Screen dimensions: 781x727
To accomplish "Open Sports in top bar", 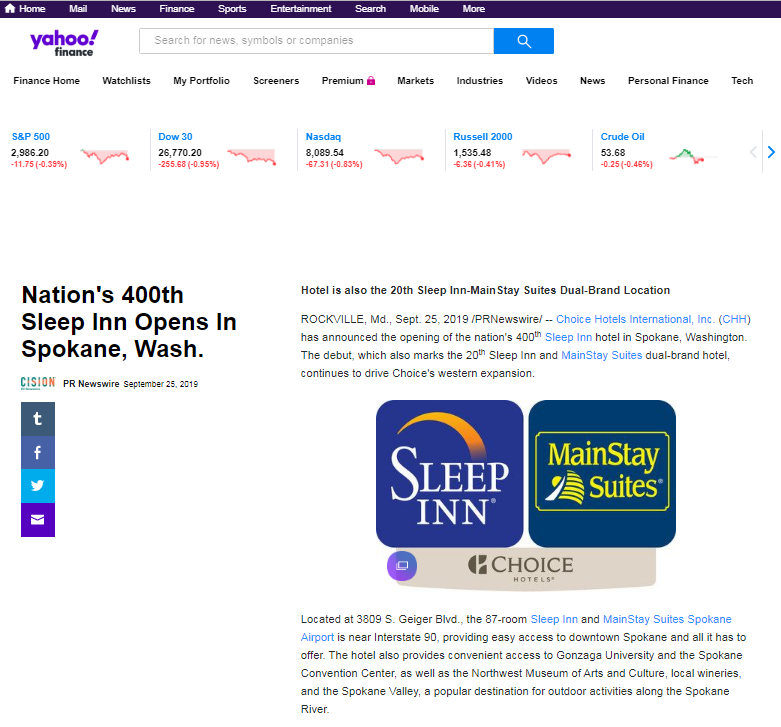I will point(232,8).
